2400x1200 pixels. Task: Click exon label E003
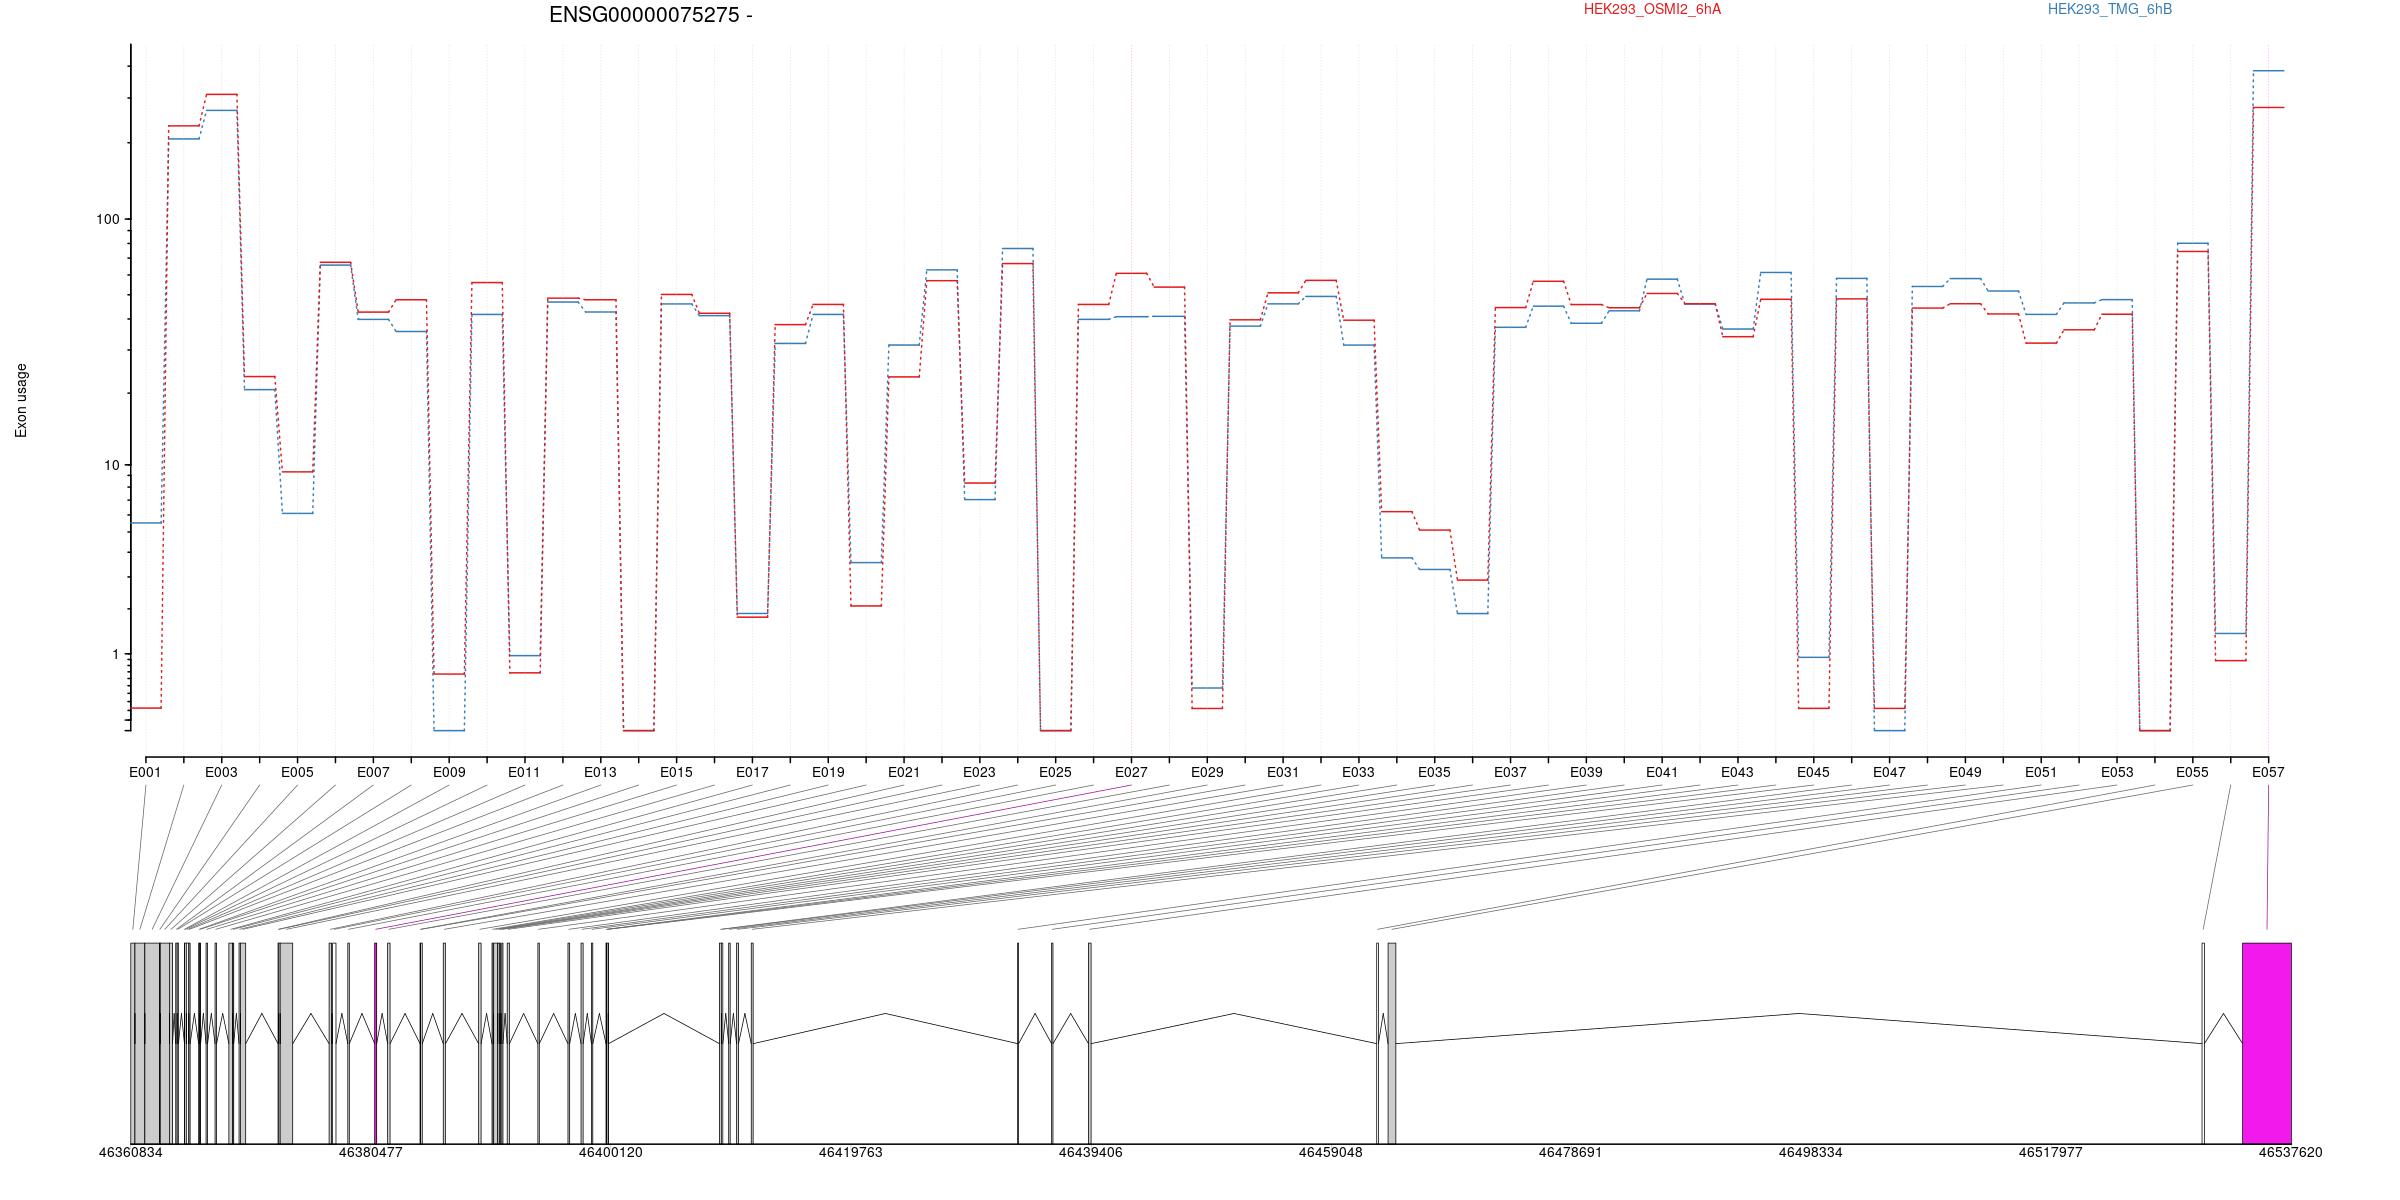coord(221,772)
